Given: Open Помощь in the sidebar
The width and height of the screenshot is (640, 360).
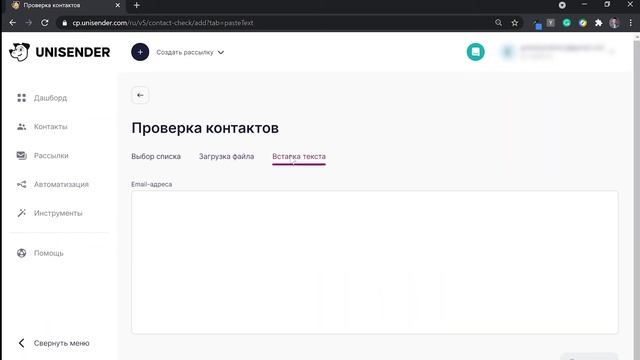Looking at the screenshot, I should tap(49, 253).
